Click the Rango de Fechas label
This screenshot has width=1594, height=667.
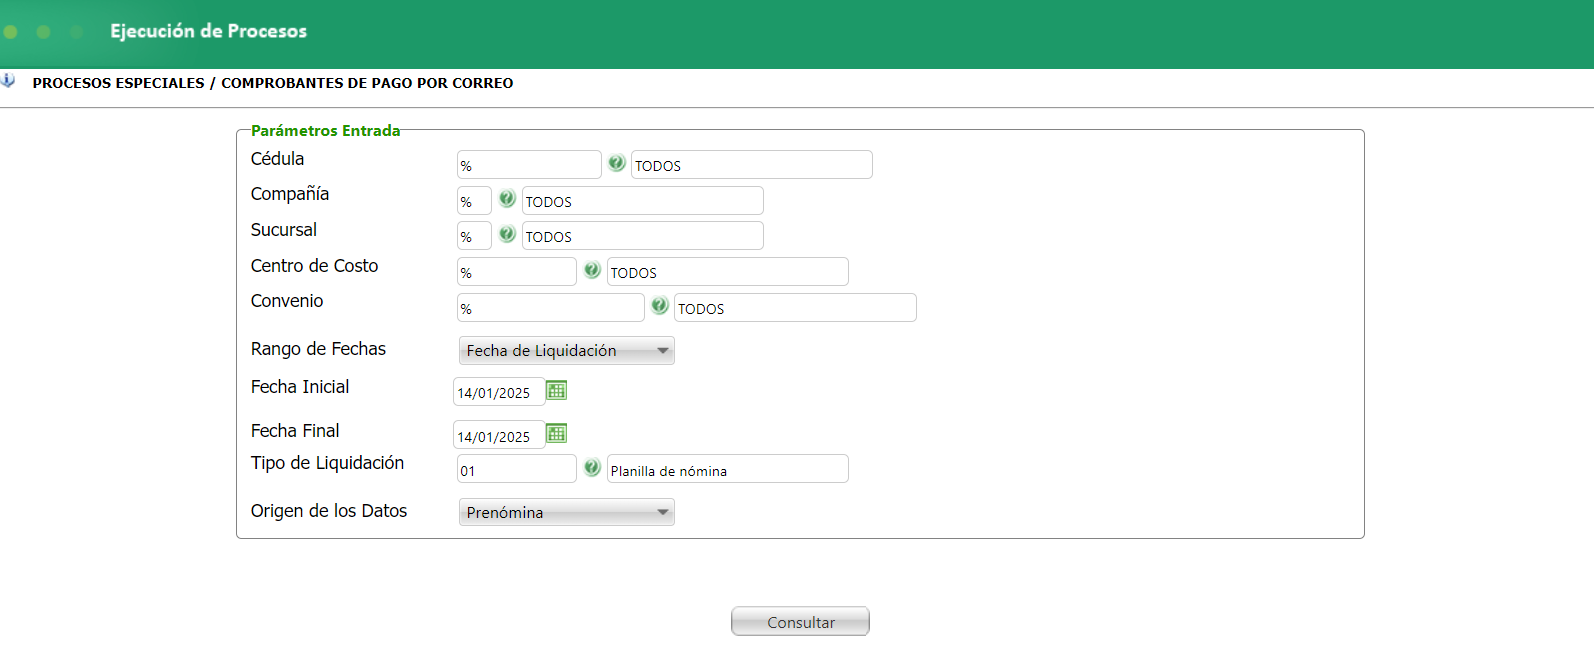coord(318,349)
